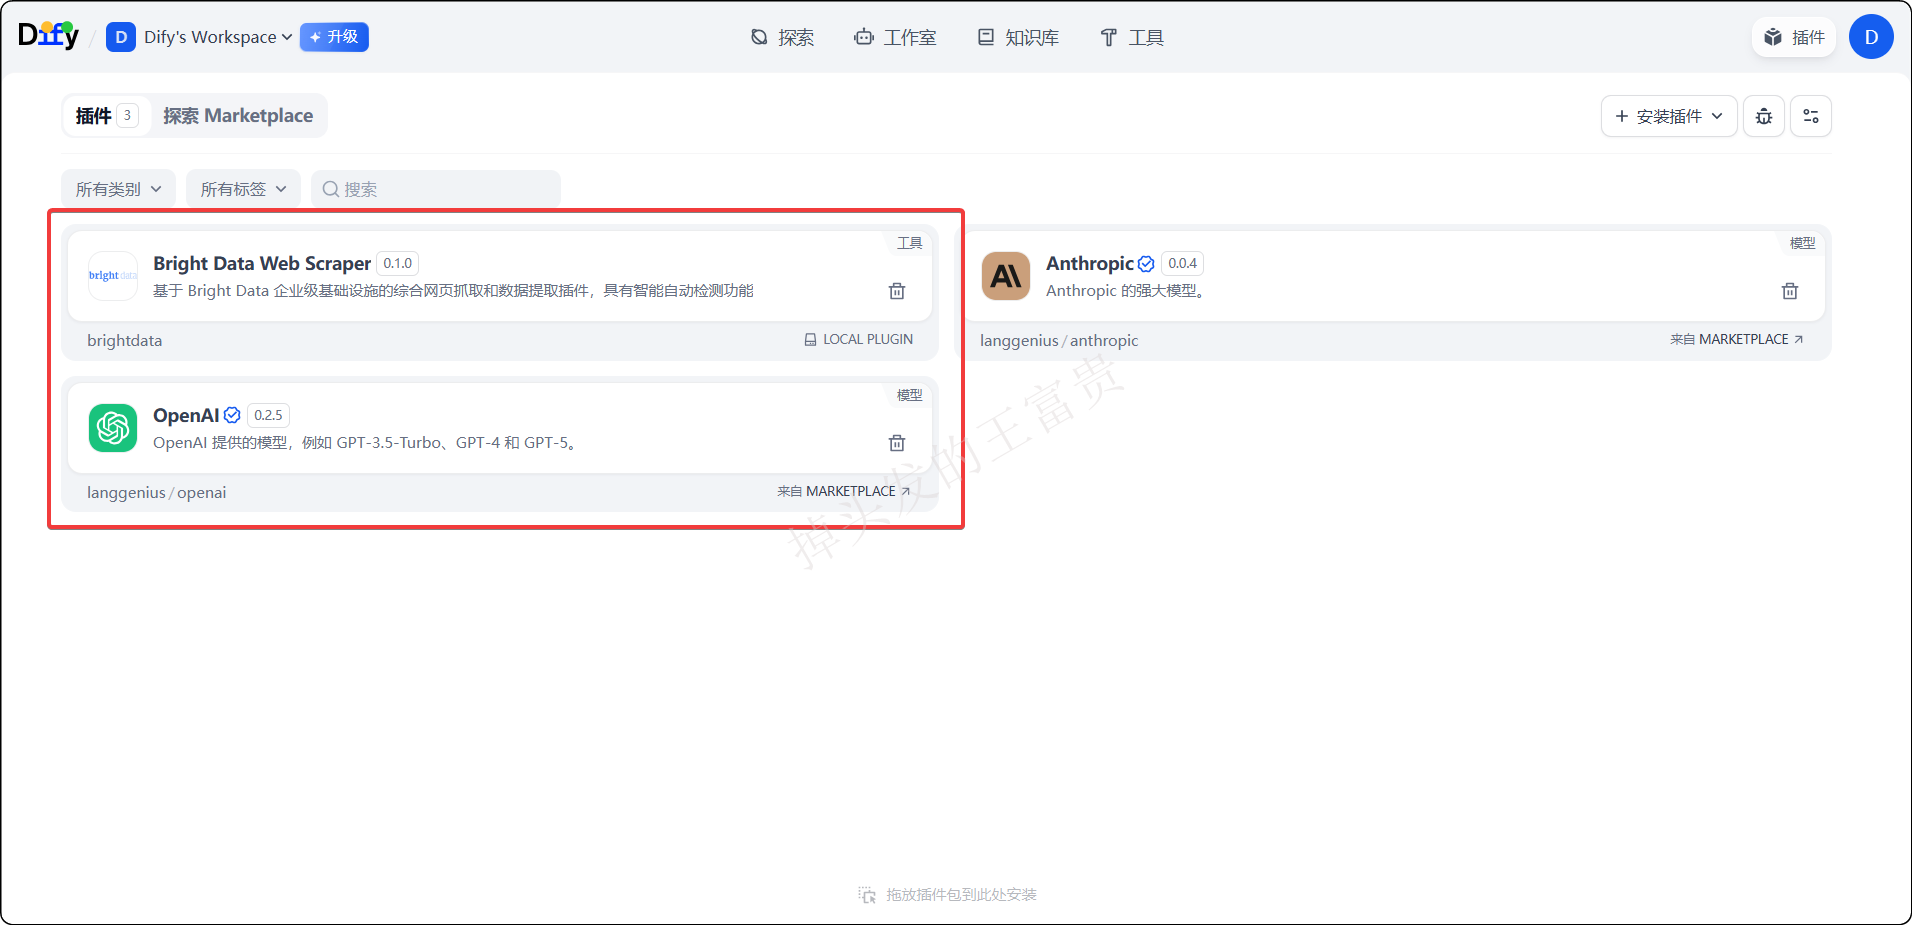This screenshot has height=925, width=1912.
Task: Open the user avatar D menu
Action: 1871,37
